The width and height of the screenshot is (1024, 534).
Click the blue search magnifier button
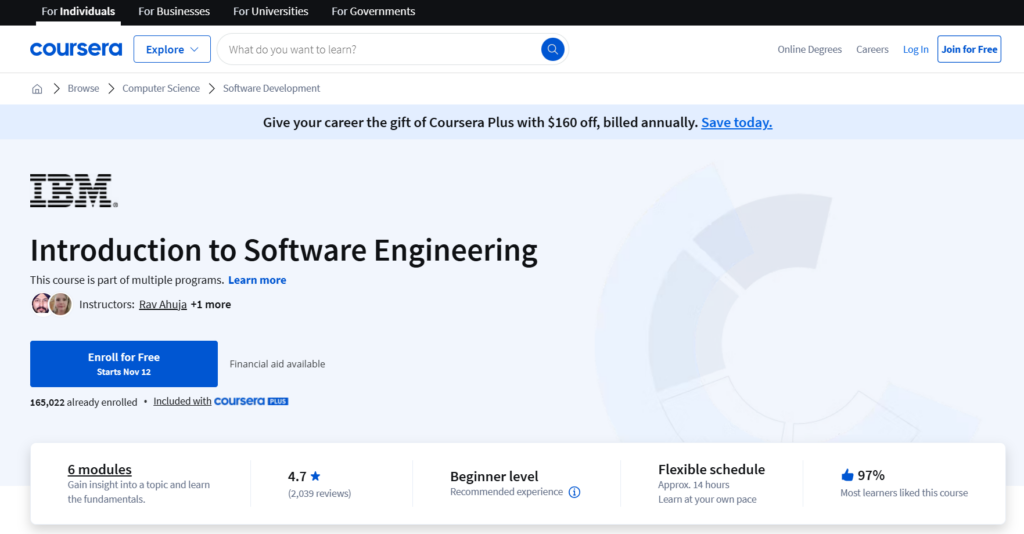click(552, 49)
